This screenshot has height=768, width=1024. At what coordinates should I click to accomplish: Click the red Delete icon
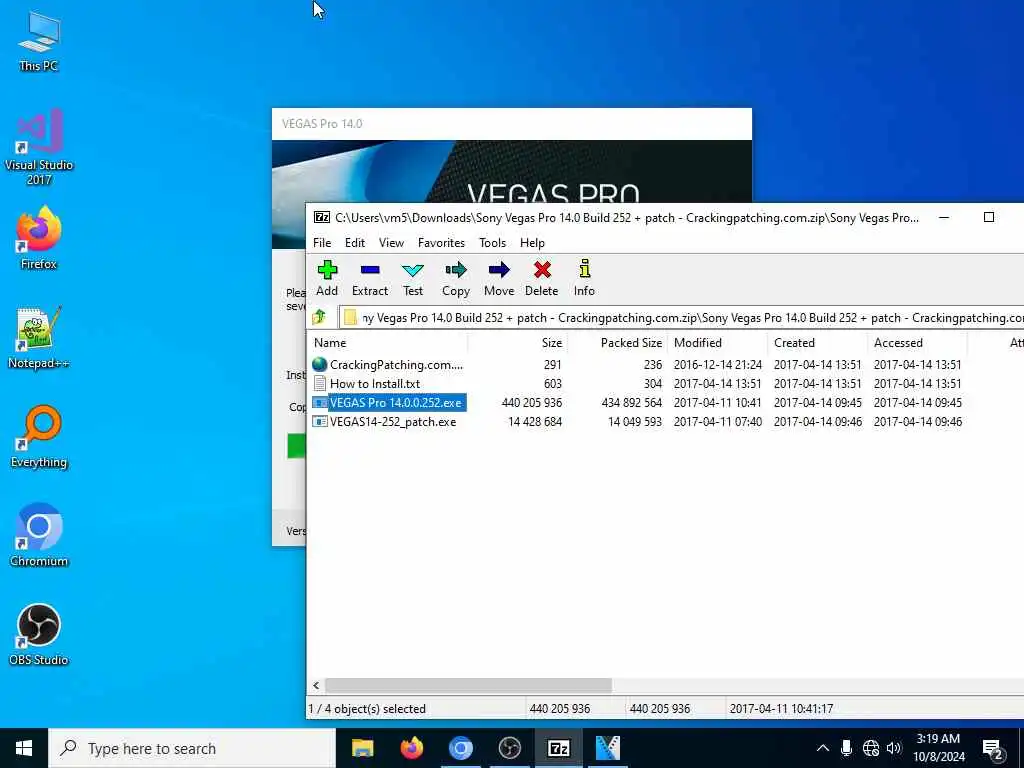(541, 270)
